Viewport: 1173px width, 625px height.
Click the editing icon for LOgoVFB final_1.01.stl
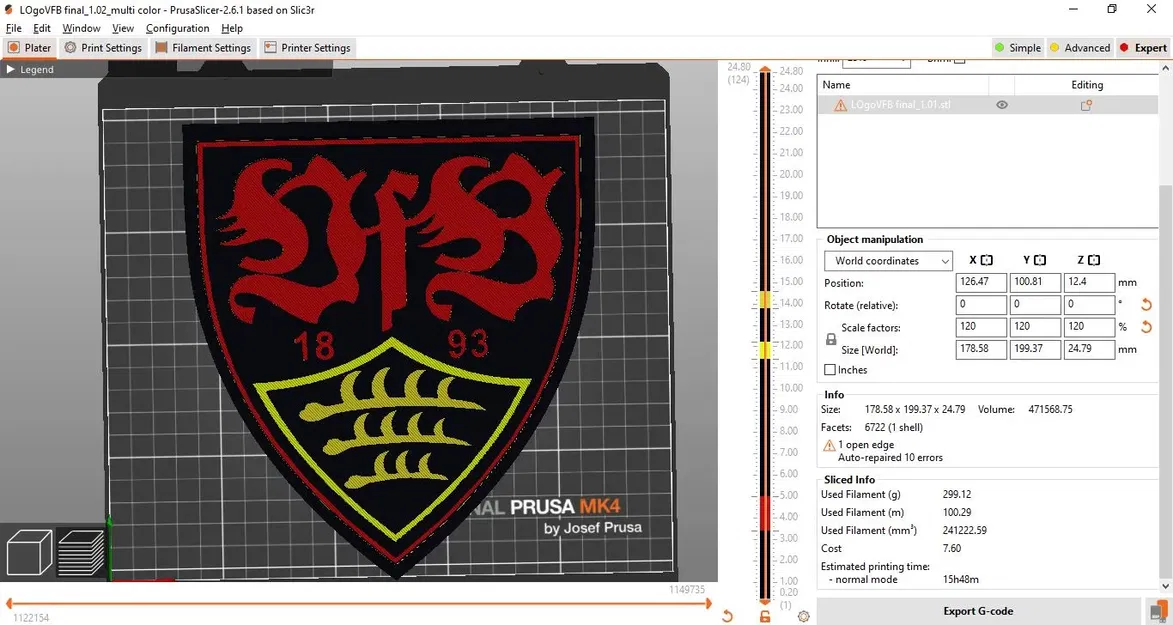1086,105
